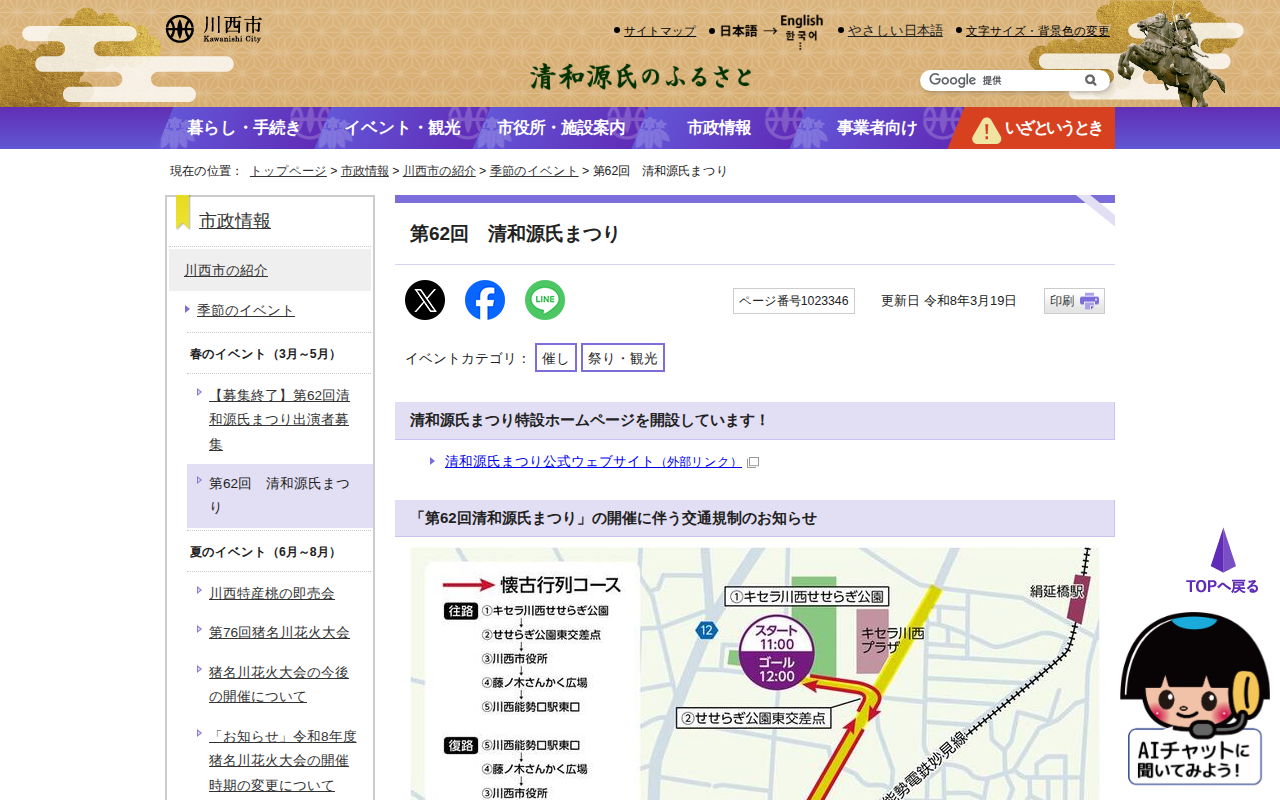Open the 清和源氏まつり official website link
The image size is (1280, 800).
593,462
